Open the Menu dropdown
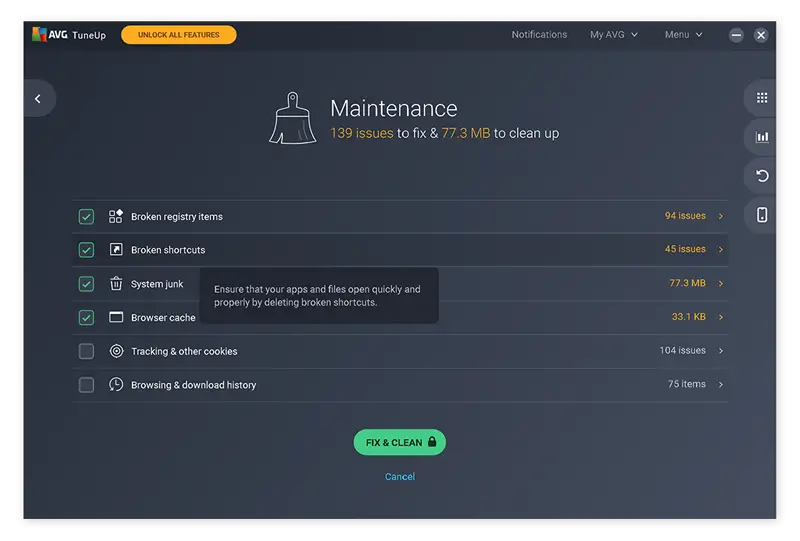The width and height of the screenshot is (800, 541). coord(683,34)
